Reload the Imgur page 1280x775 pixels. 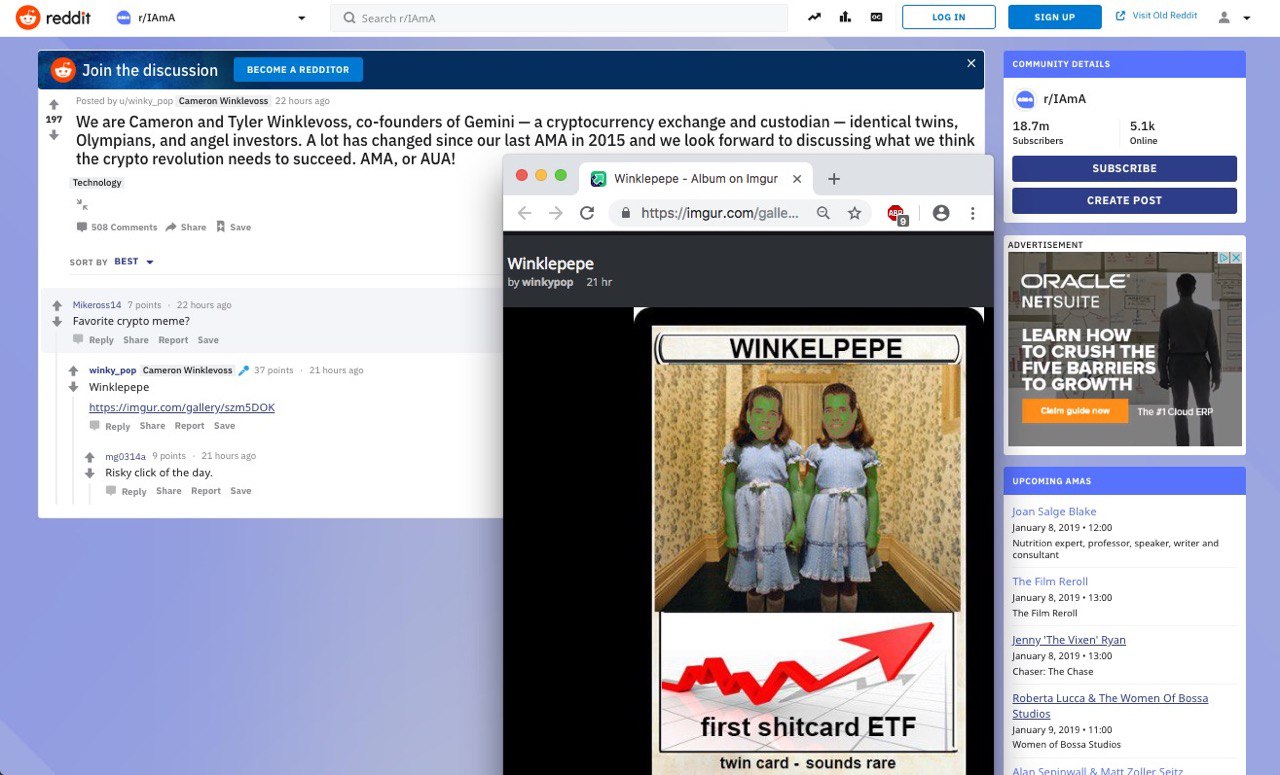(587, 213)
